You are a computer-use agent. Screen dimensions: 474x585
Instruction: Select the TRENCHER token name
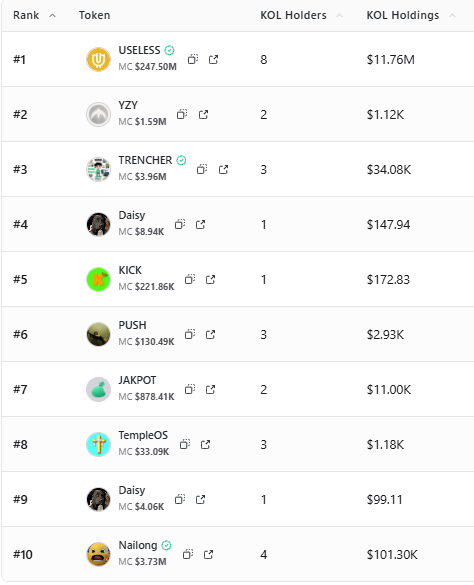(145, 160)
